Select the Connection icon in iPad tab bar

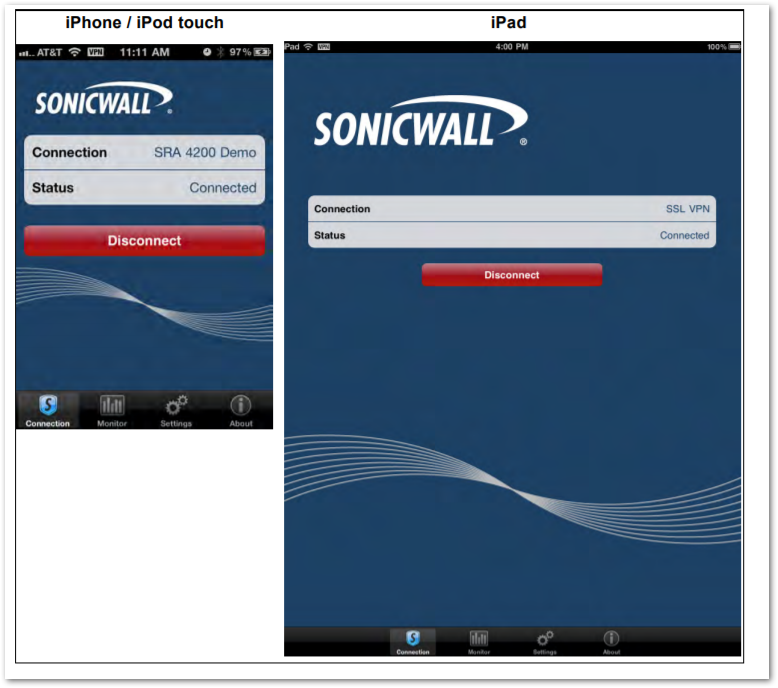pos(413,639)
